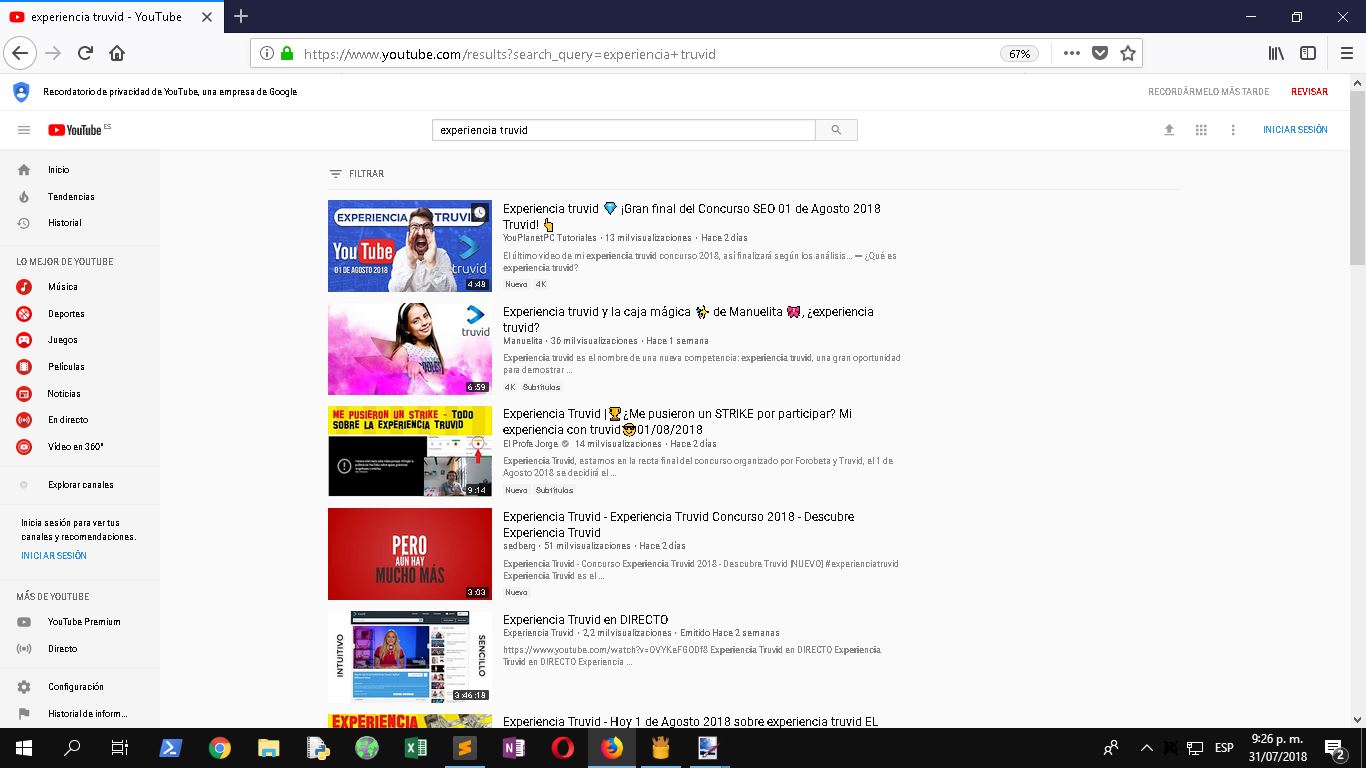Click the INICIAR SESIÓN button in header
1366x768 pixels.
pyautogui.click(x=1295, y=130)
